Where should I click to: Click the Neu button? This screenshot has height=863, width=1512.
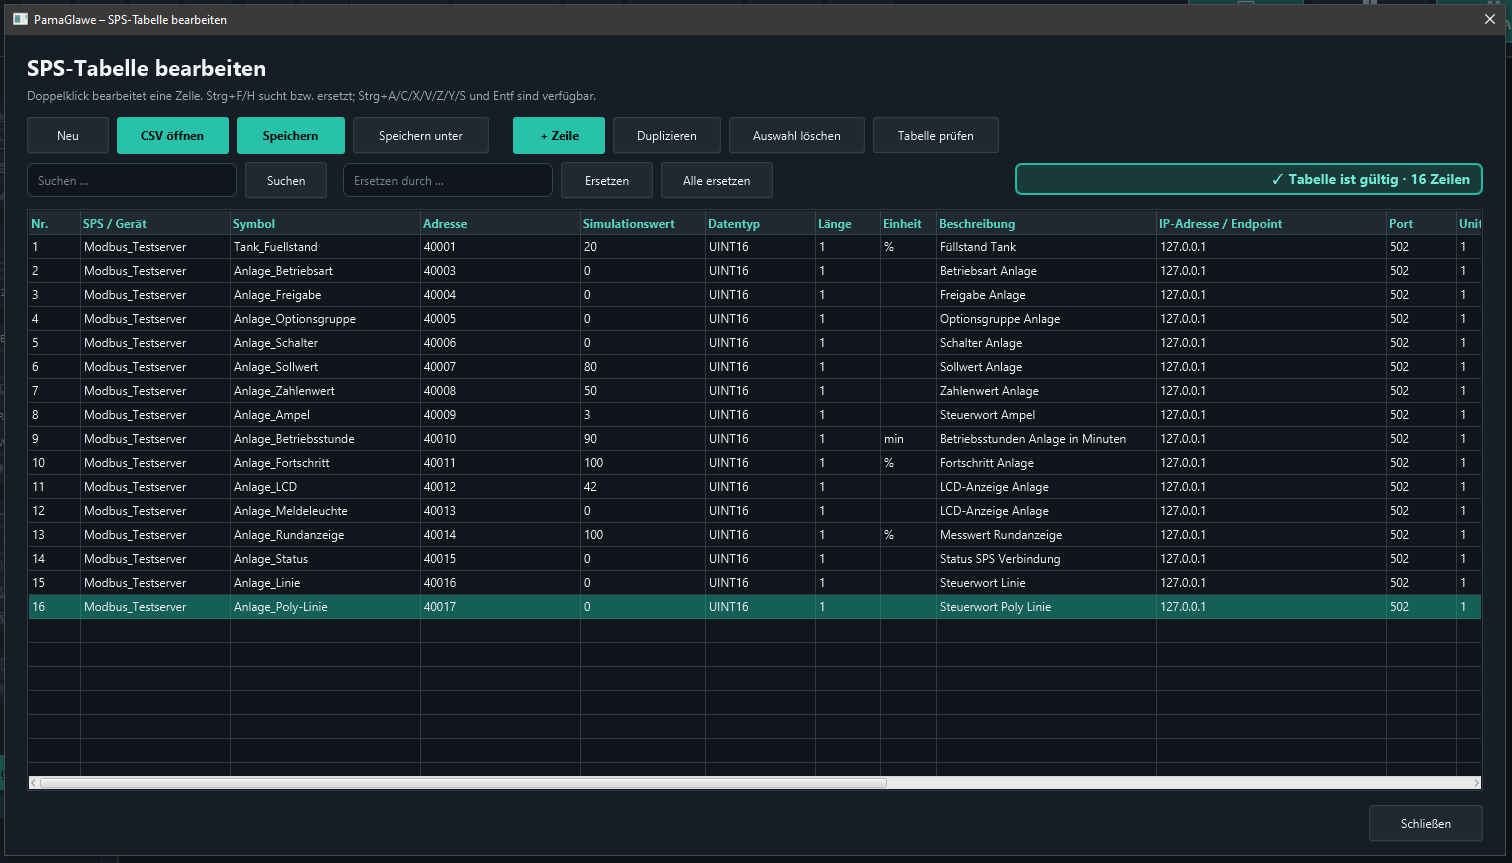(x=68, y=136)
